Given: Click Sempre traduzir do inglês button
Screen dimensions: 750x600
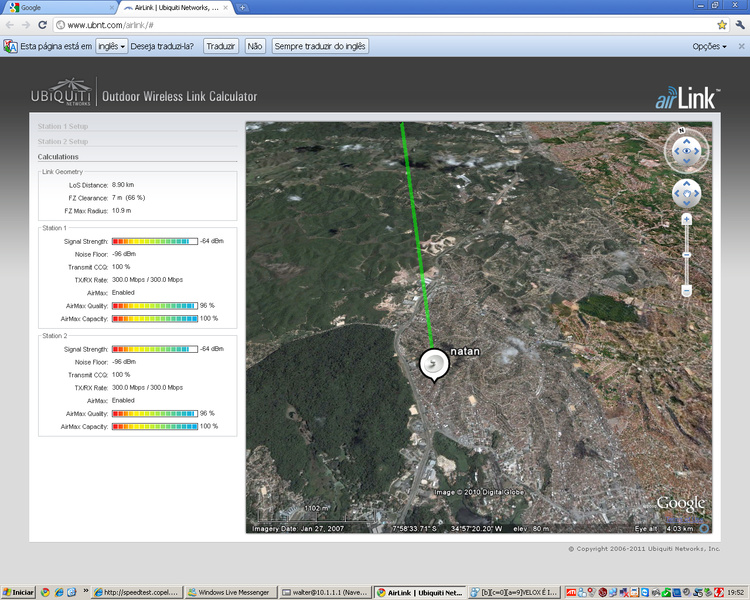Looking at the screenshot, I should [320, 46].
